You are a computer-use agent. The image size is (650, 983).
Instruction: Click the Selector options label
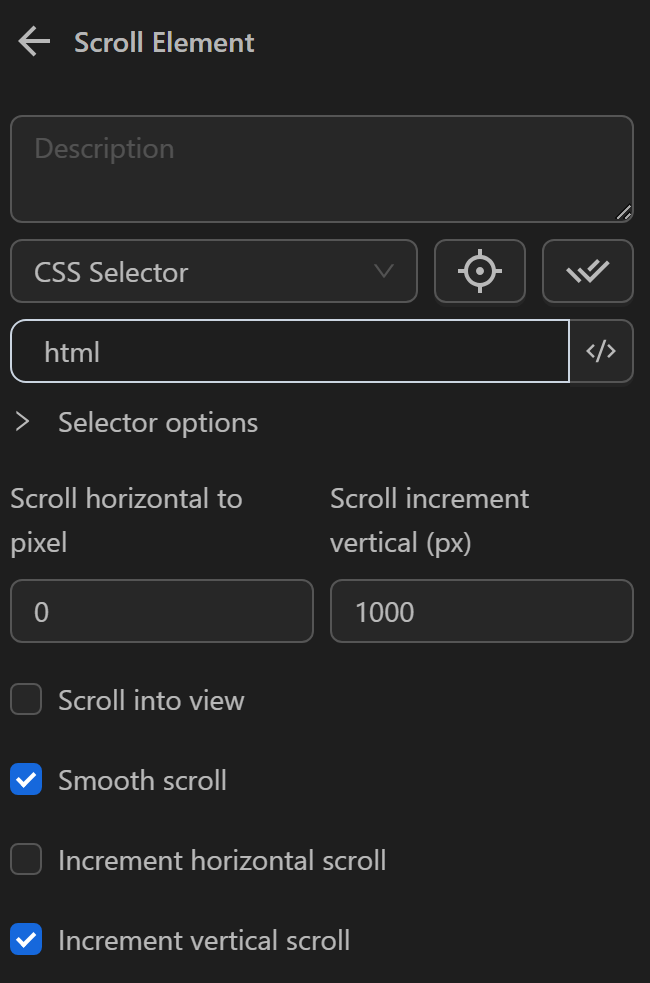tap(156, 422)
